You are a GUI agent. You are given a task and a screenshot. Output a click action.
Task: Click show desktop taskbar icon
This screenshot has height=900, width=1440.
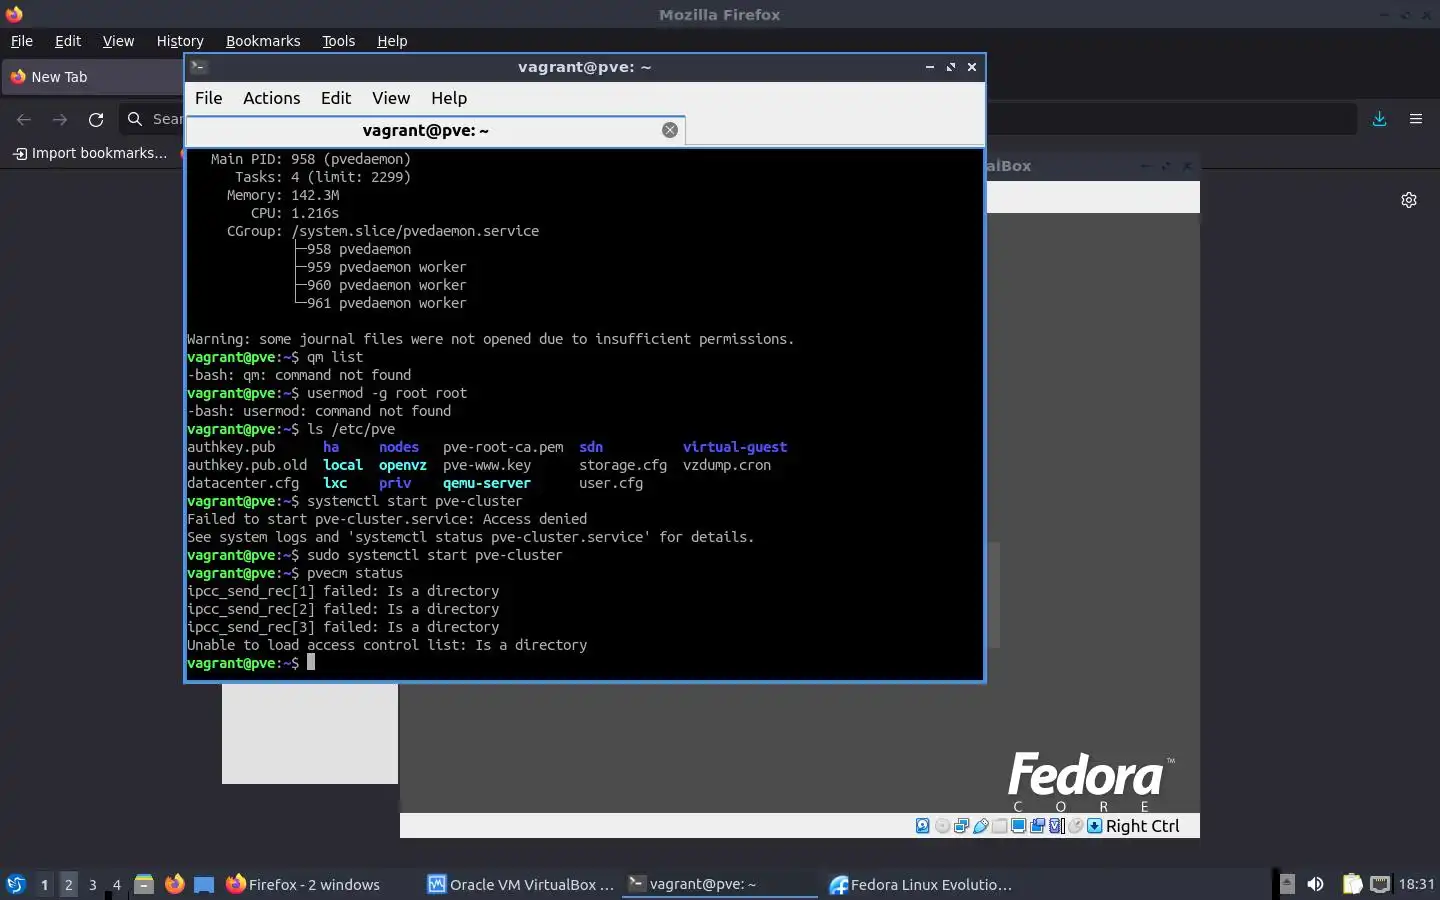[x=204, y=884]
